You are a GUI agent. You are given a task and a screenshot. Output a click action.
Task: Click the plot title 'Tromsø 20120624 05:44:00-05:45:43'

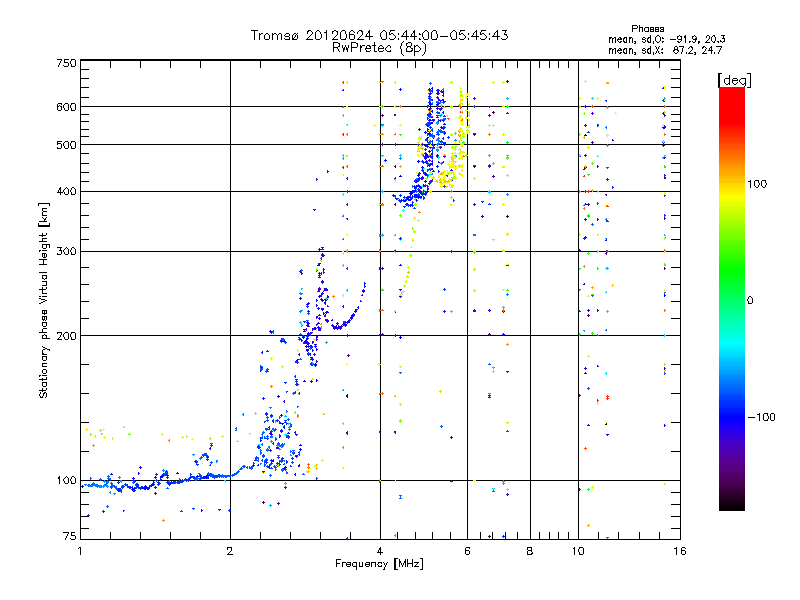tap(379, 35)
